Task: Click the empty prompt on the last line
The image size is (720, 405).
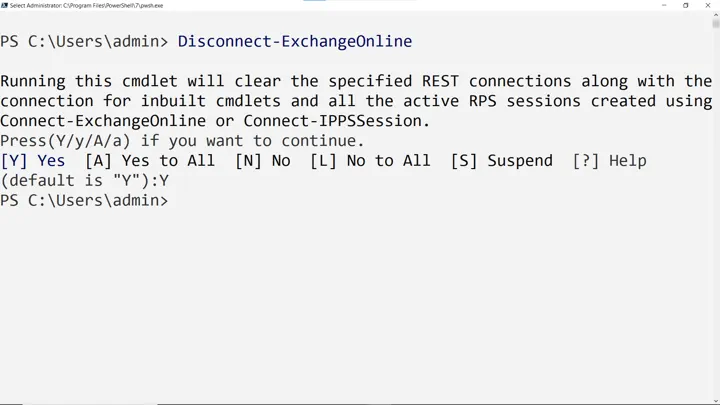Action: point(84,201)
